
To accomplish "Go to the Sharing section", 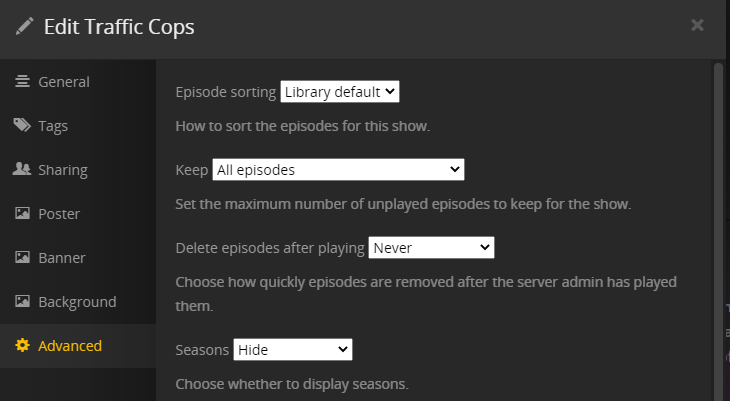I will coord(63,170).
